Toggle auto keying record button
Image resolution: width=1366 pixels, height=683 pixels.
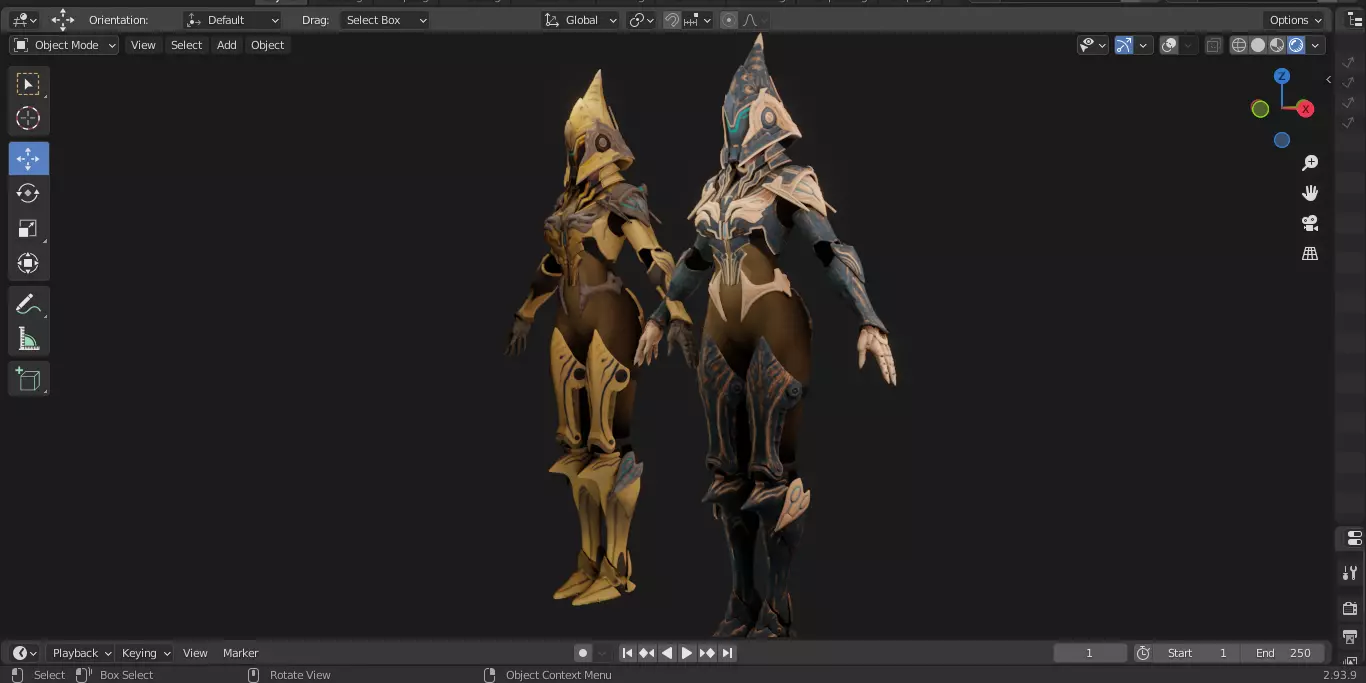coord(583,653)
